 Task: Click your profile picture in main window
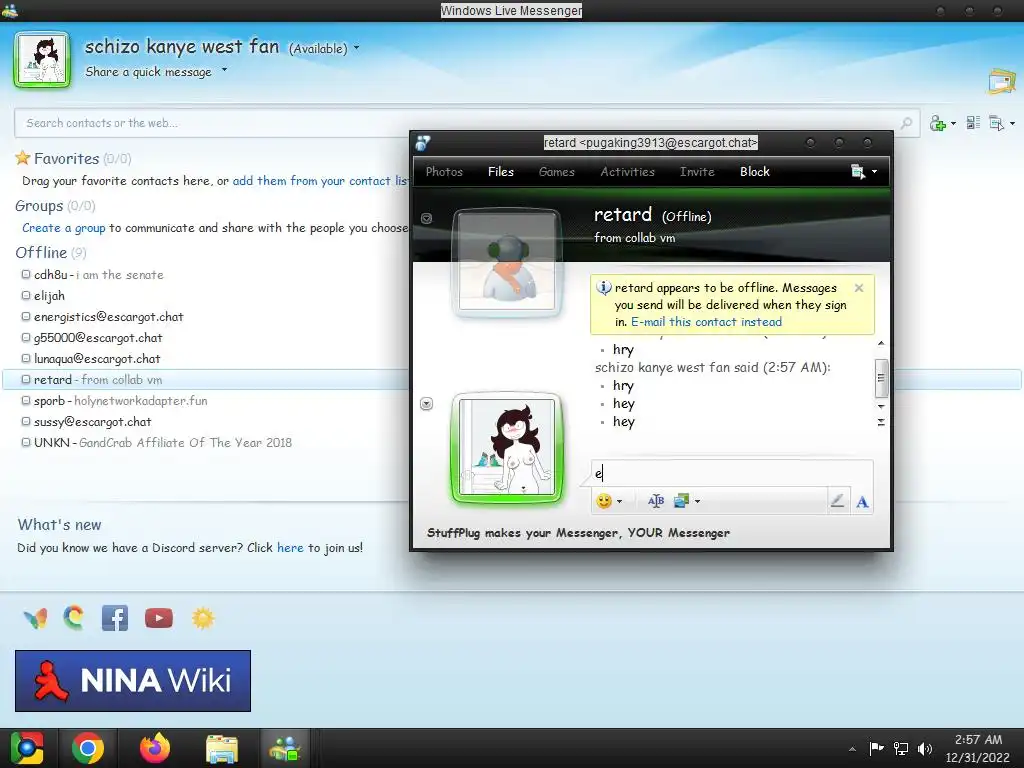tap(42, 59)
